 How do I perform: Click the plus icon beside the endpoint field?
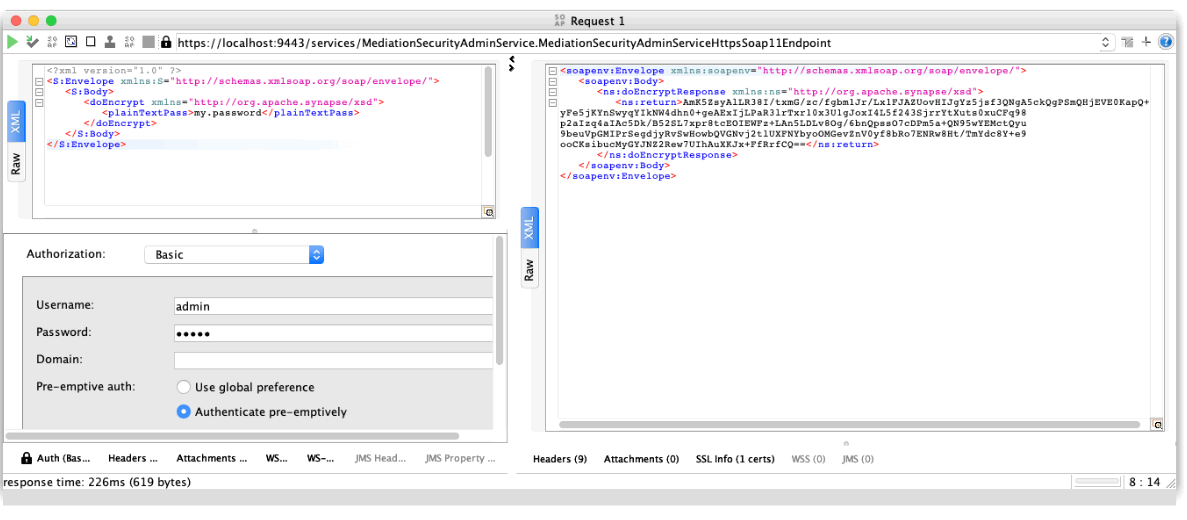click(x=1146, y=42)
